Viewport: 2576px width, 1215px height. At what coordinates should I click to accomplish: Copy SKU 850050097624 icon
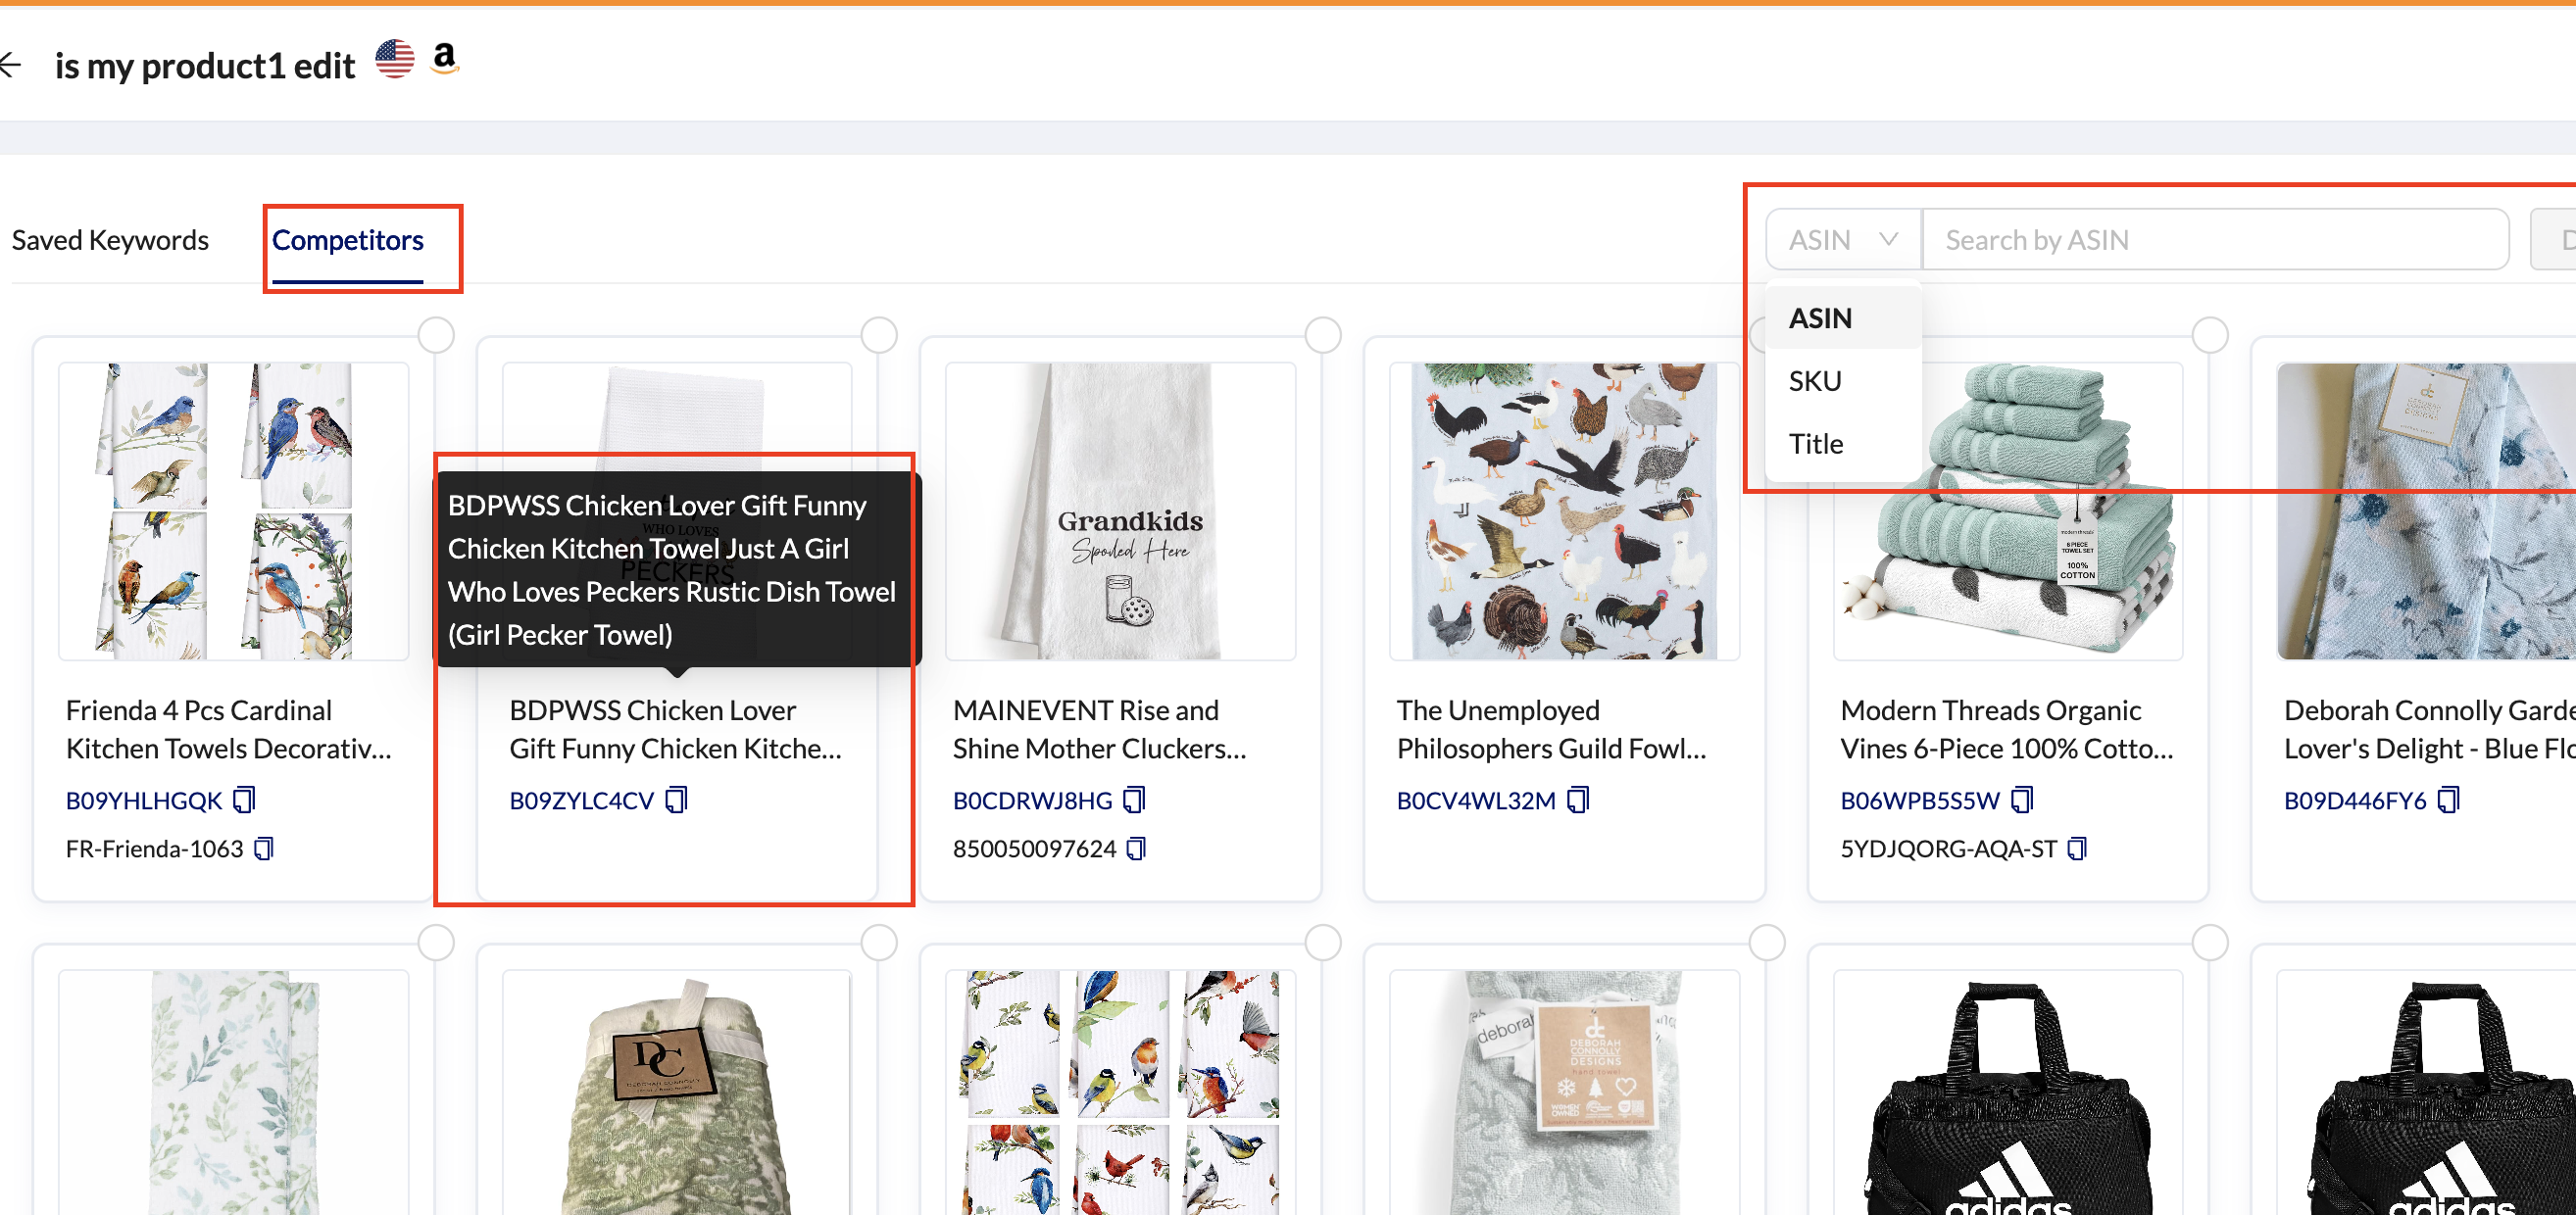tap(1136, 848)
